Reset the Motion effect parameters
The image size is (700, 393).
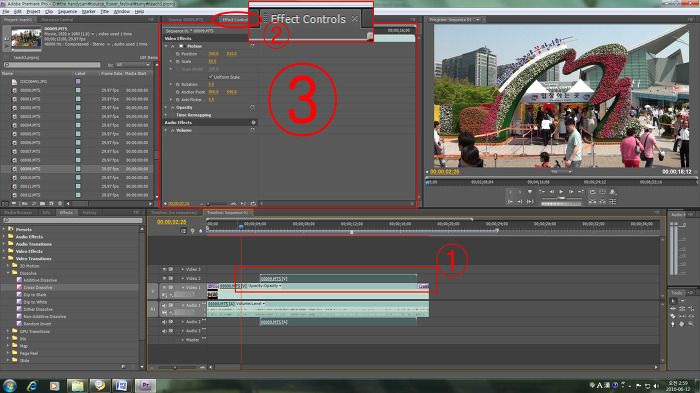[252, 46]
